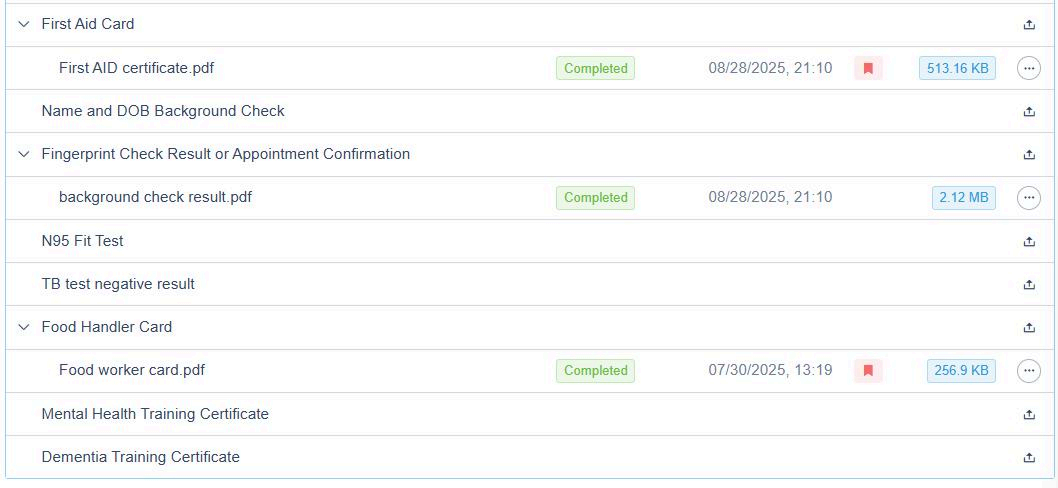Click the 513.16 KB file size badge
This screenshot has height=488, width=1058.
click(957, 68)
